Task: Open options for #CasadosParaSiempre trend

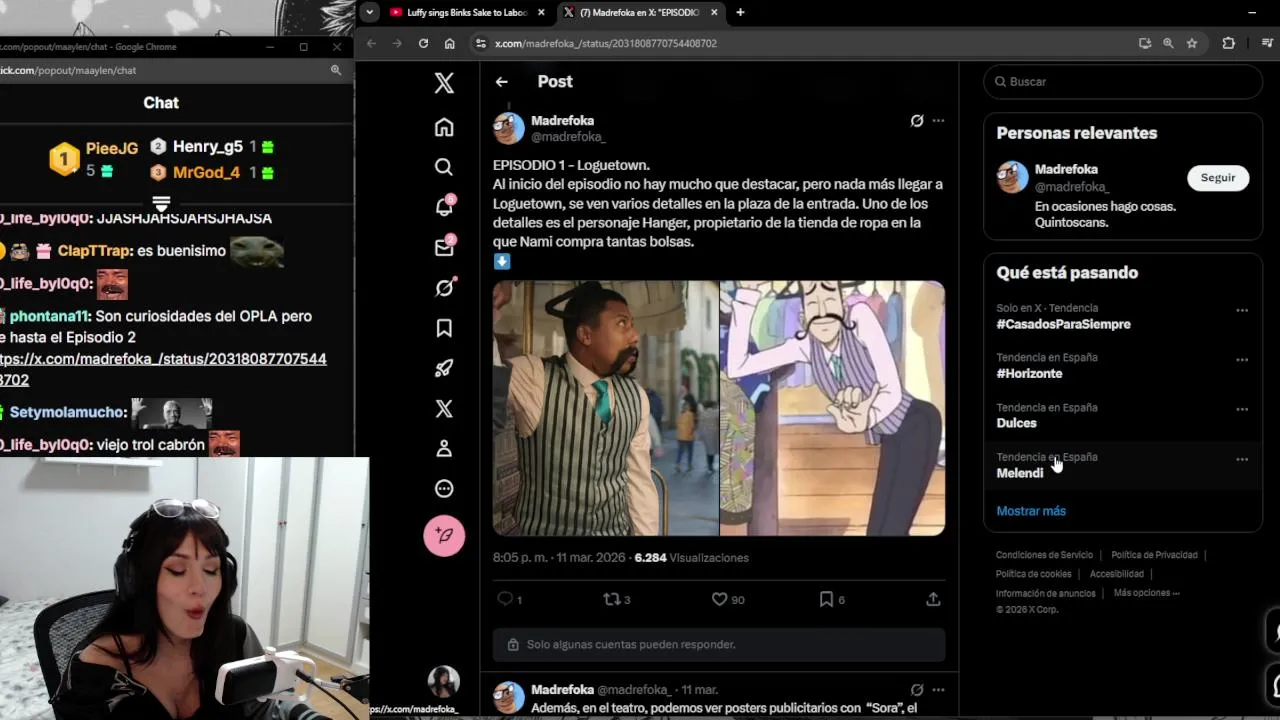Action: pyautogui.click(x=1241, y=310)
